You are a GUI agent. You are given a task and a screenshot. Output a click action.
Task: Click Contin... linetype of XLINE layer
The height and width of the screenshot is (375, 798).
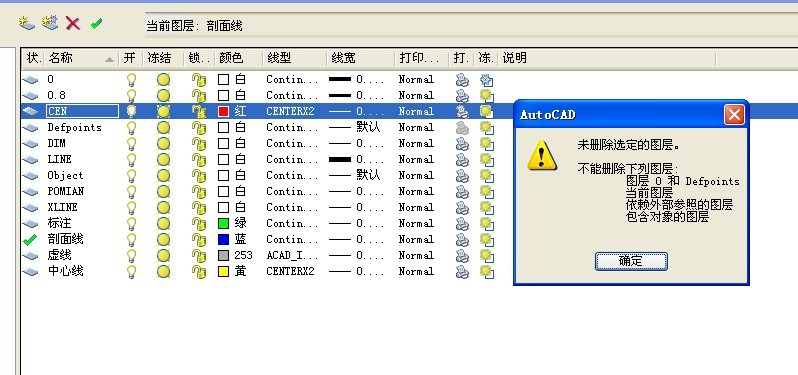tap(293, 208)
